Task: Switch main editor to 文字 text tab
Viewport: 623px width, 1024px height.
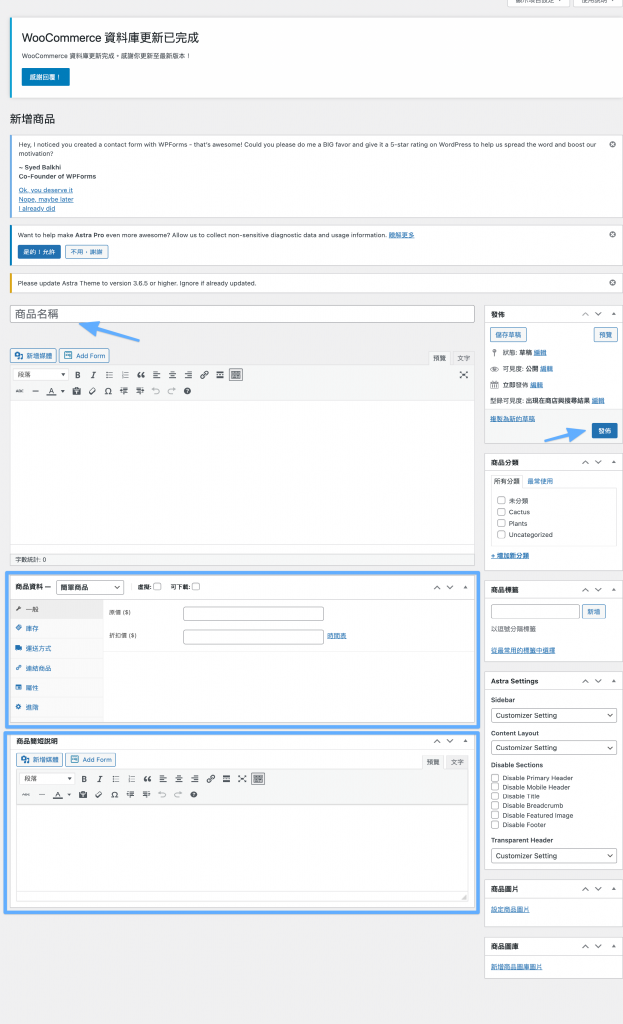Action: pyautogui.click(x=464, y=358)
